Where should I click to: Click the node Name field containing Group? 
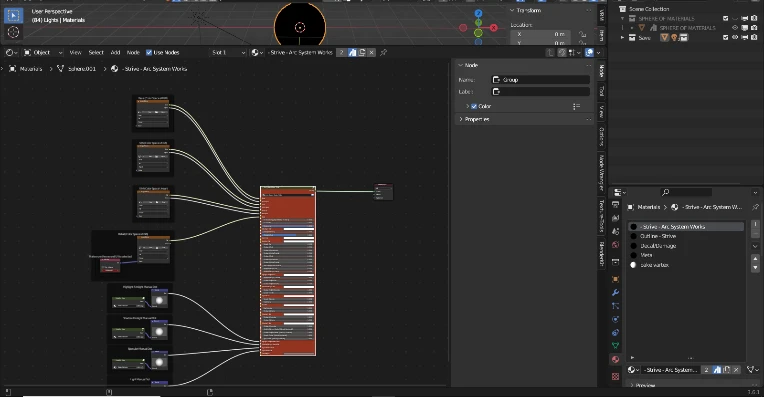540,79
